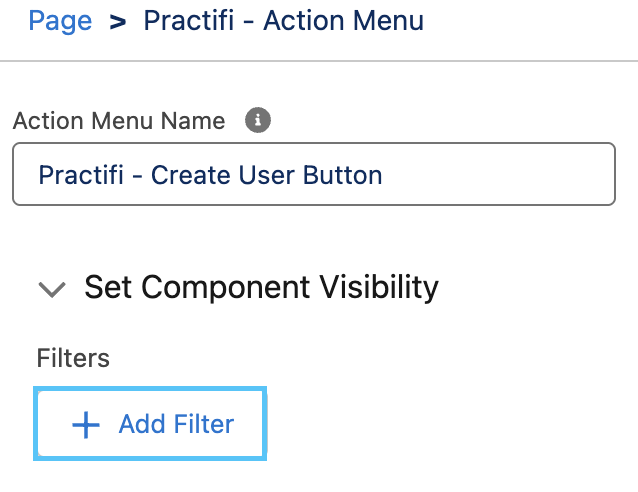This screenshot has height=492, width=638.
Task: Click the words Action Menu in the breadcrumb
Action: point(343,20)
